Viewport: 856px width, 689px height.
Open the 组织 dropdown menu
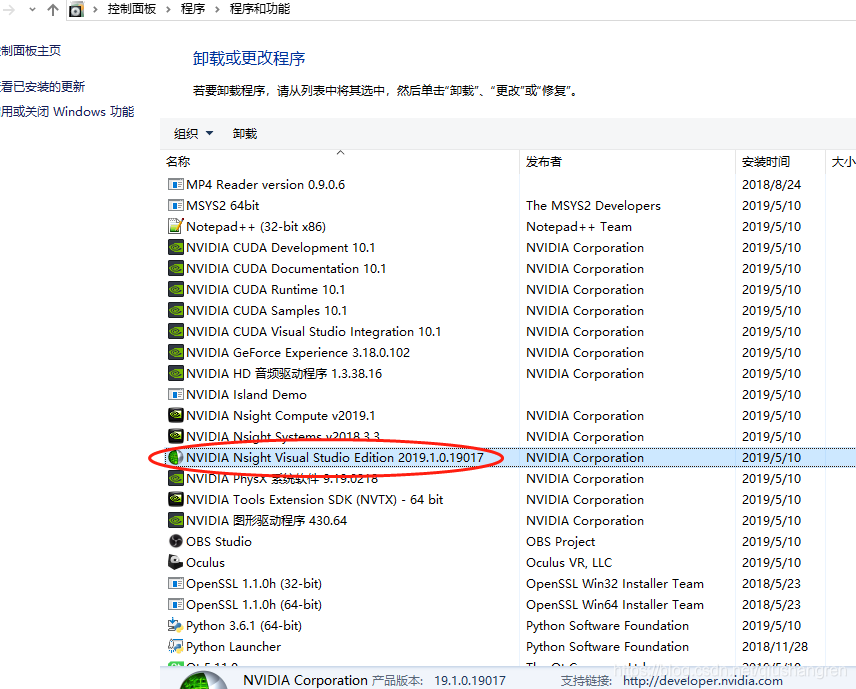[x=193, y=134]
